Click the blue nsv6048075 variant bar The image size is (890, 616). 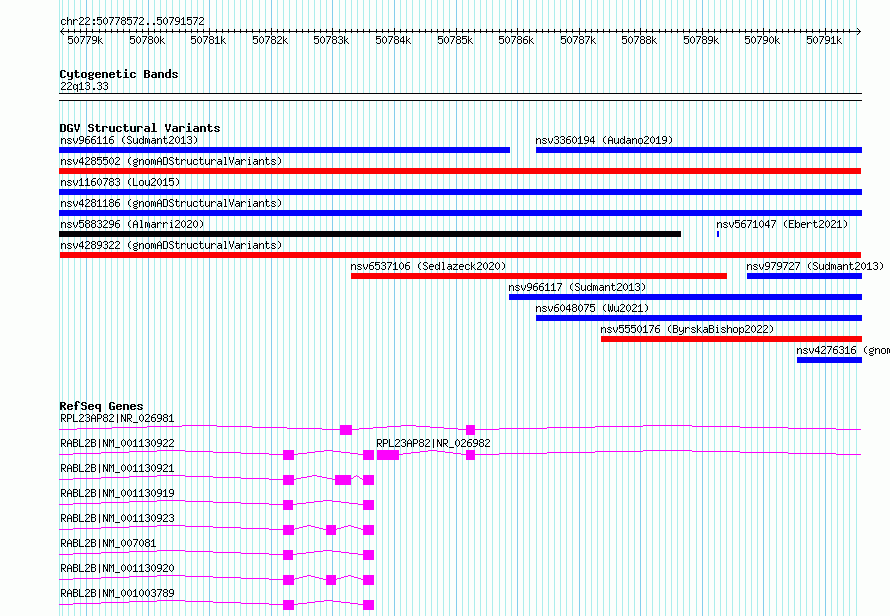tap(699, 318)
